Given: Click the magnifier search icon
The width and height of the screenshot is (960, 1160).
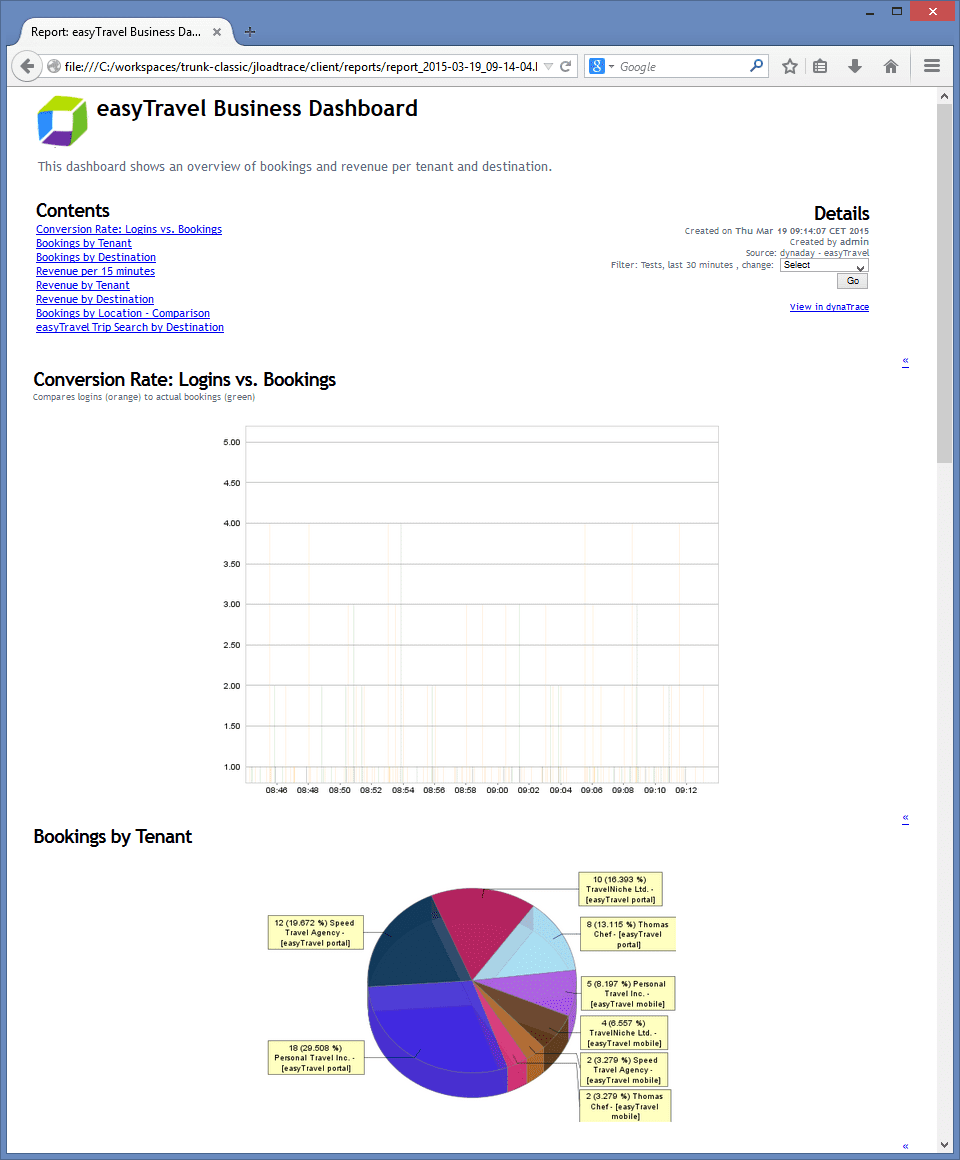Looking at the screenshot, I should click(756, 66).
